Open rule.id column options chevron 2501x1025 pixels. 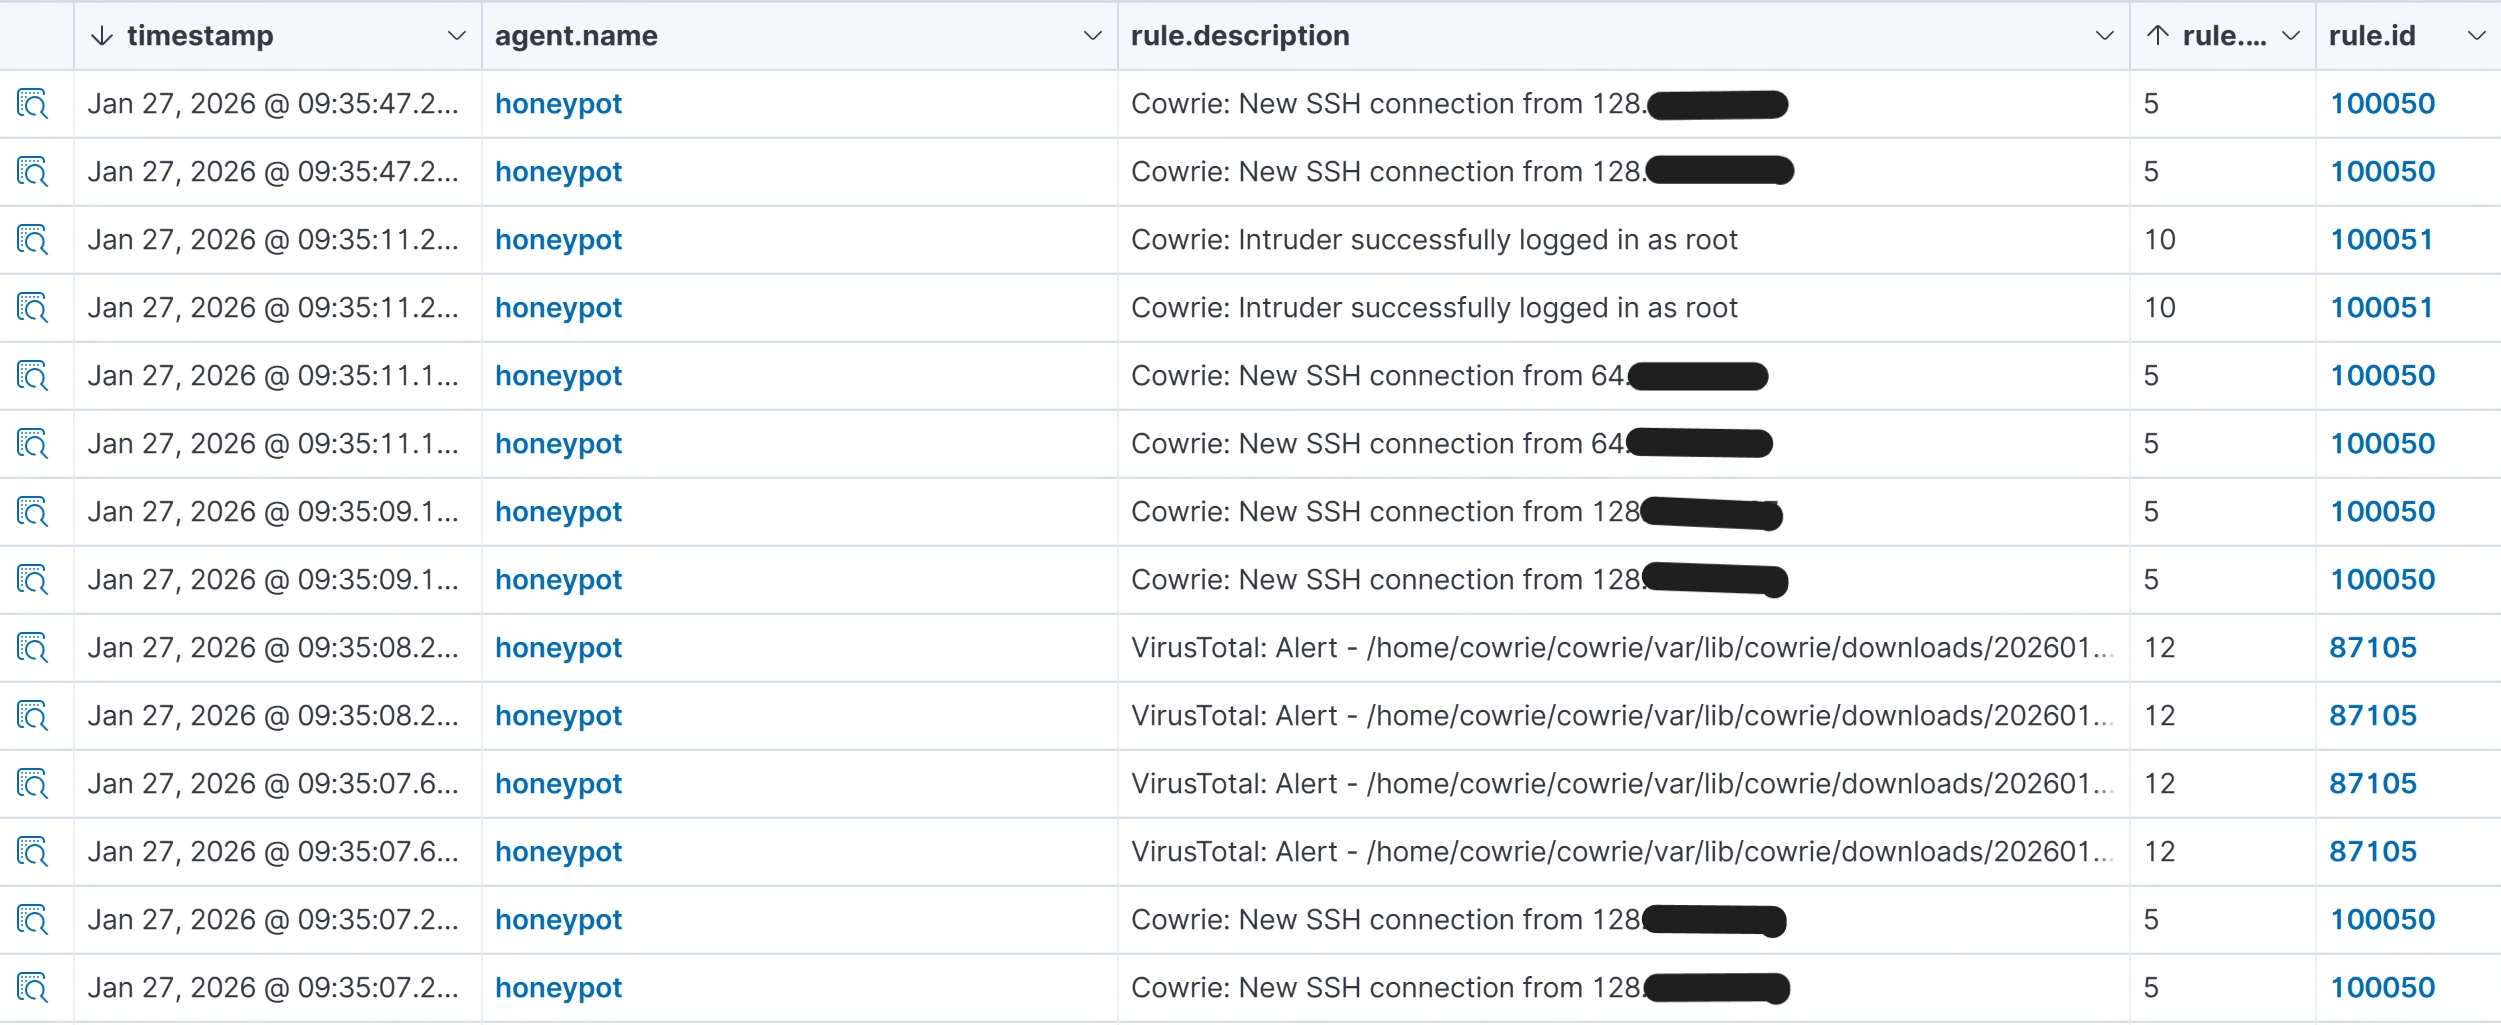pyautogui.click(x=2476, y=36)
